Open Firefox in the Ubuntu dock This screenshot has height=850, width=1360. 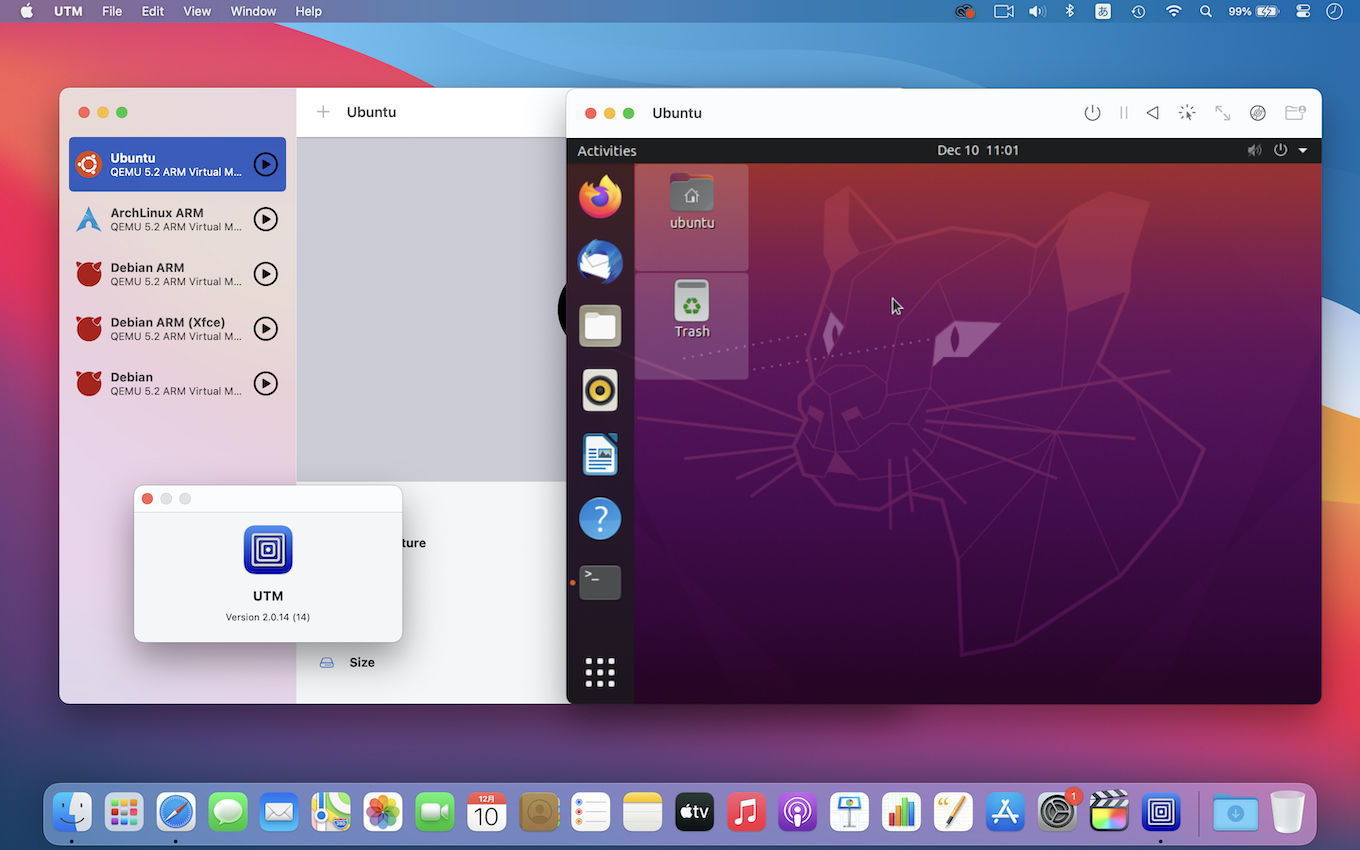(x=600, y=197)
